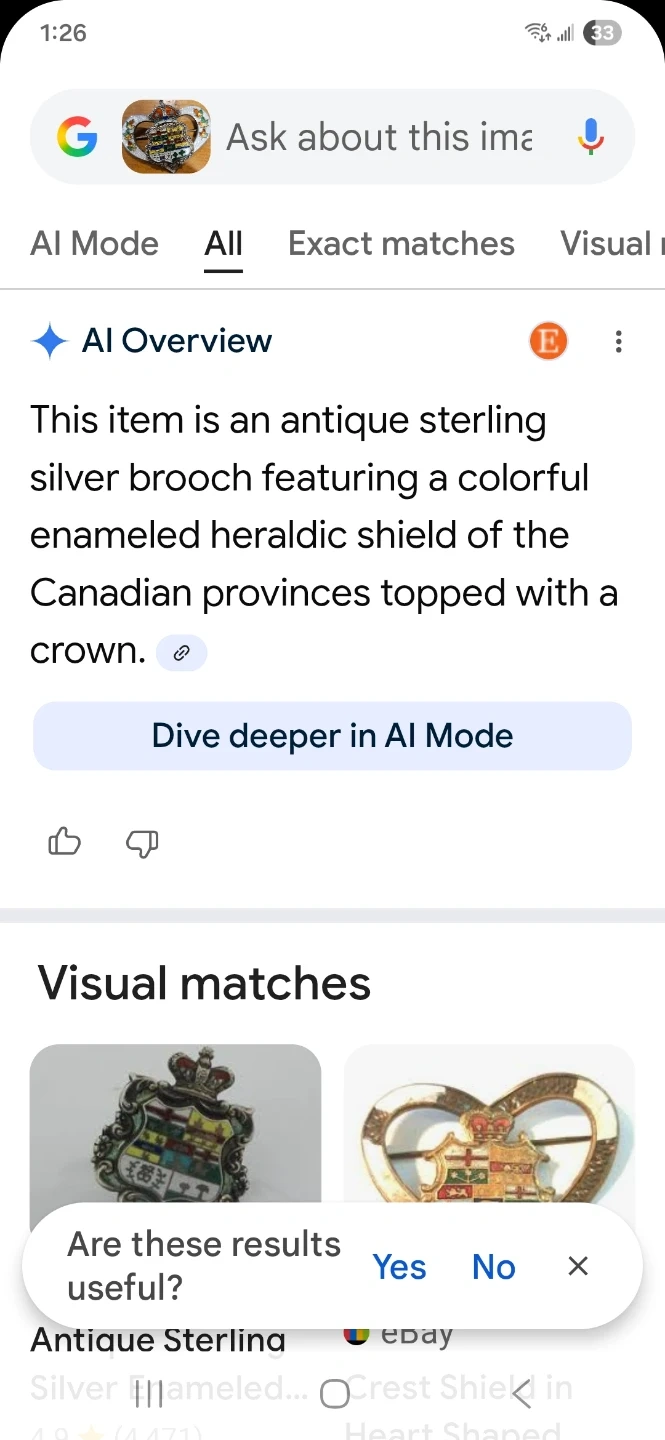This screenshot has height=1440, width=665.
Task: Tap the thumbs up feedback icon
Action: click(65, 843)
